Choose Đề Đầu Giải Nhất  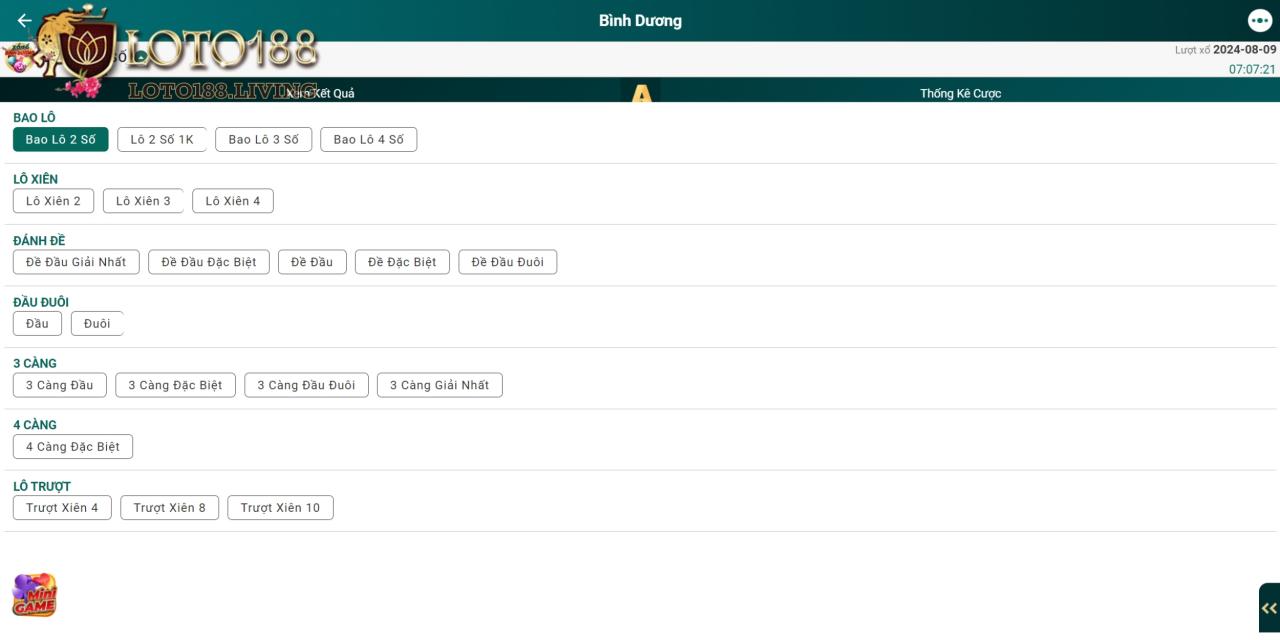[76, 262]
